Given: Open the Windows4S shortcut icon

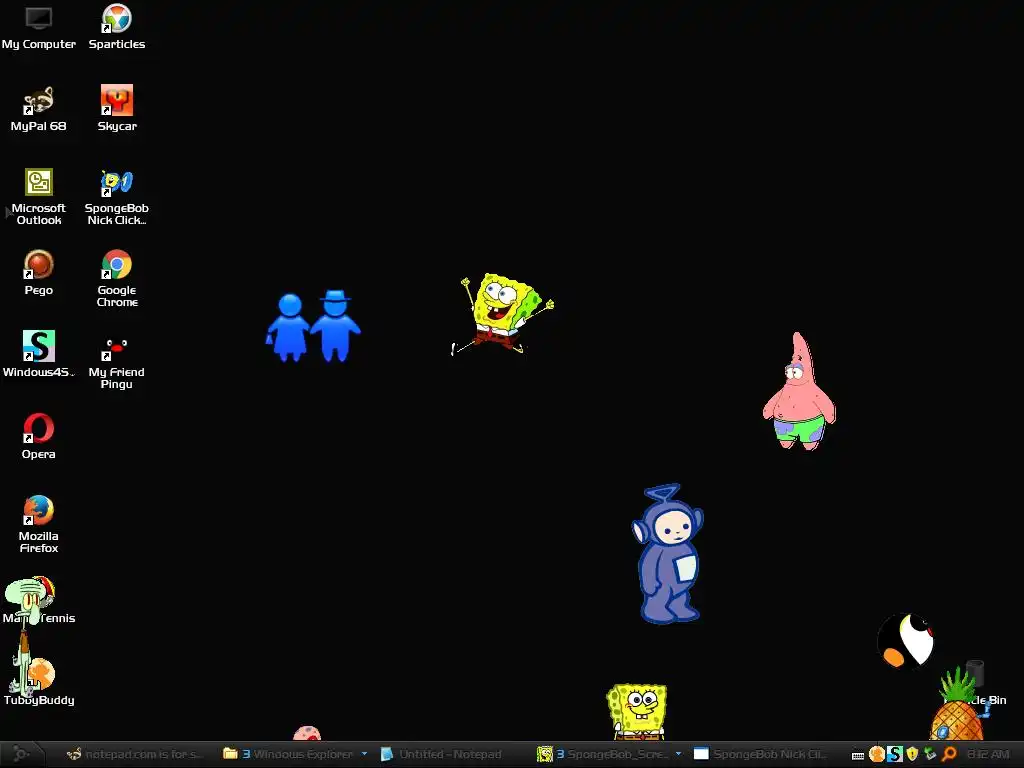Looking at the screenshot, I should (x=39, y=354).
